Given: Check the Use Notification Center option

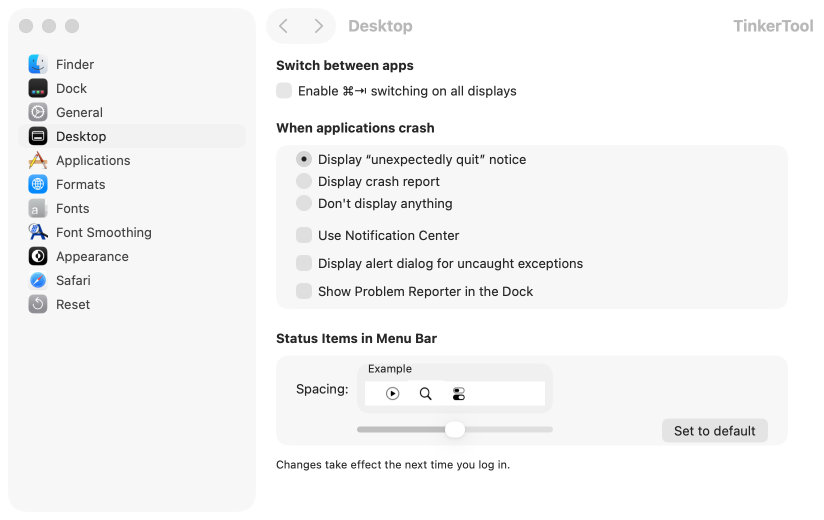Looking at the screenshot, I should pyautogui.click(x=304, y=235).
